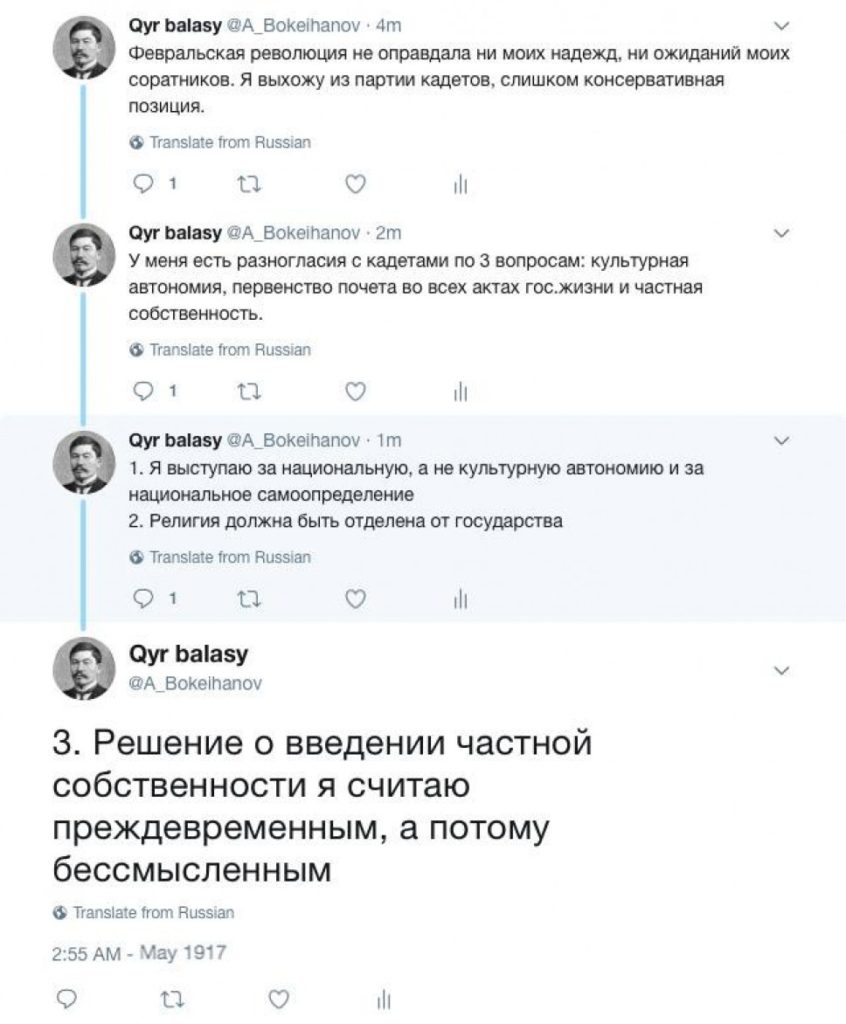Viewport: 846px width, 1024px height.
Task: Like the highlighted 1m tweet
Action: pos(354,598)
